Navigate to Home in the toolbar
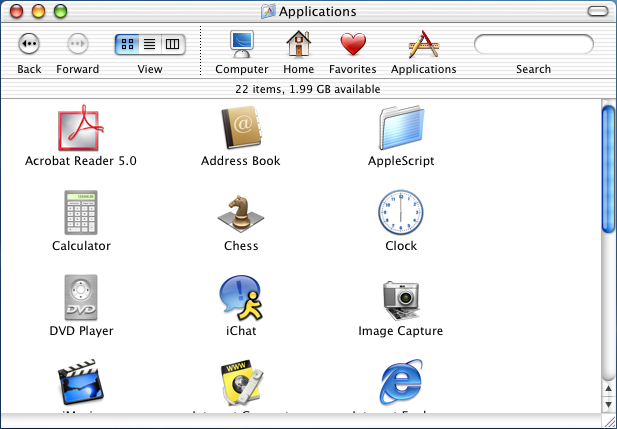The width and height of the screenshot is (617, 429). point(298,44)
